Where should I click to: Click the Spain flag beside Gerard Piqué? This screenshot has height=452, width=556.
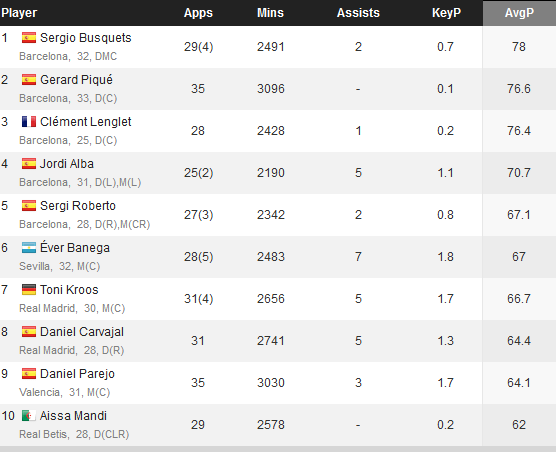[29, 79]
